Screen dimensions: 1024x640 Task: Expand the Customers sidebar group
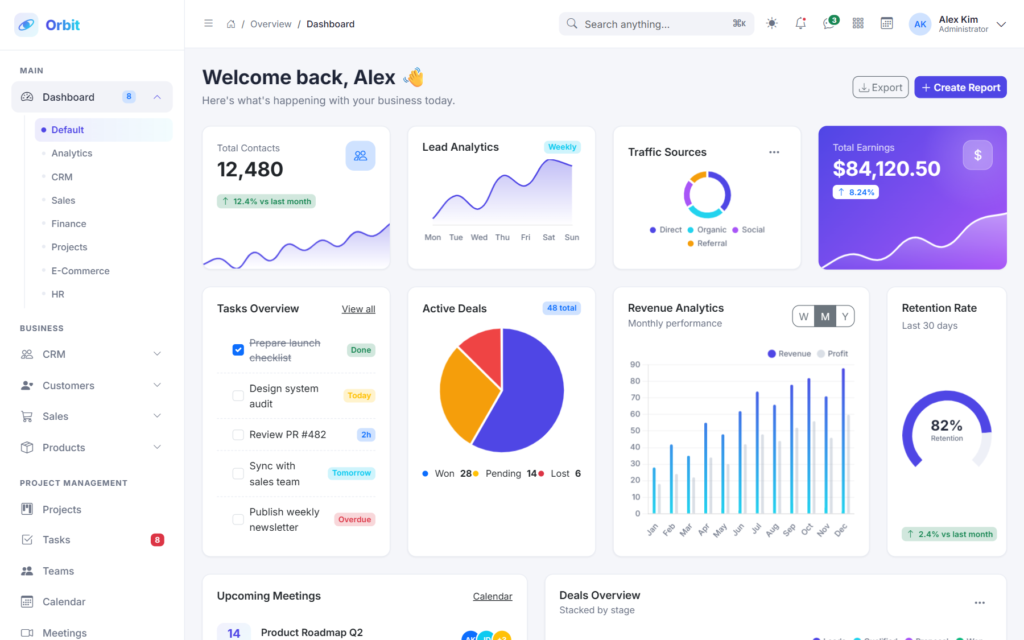pos(91,385)
